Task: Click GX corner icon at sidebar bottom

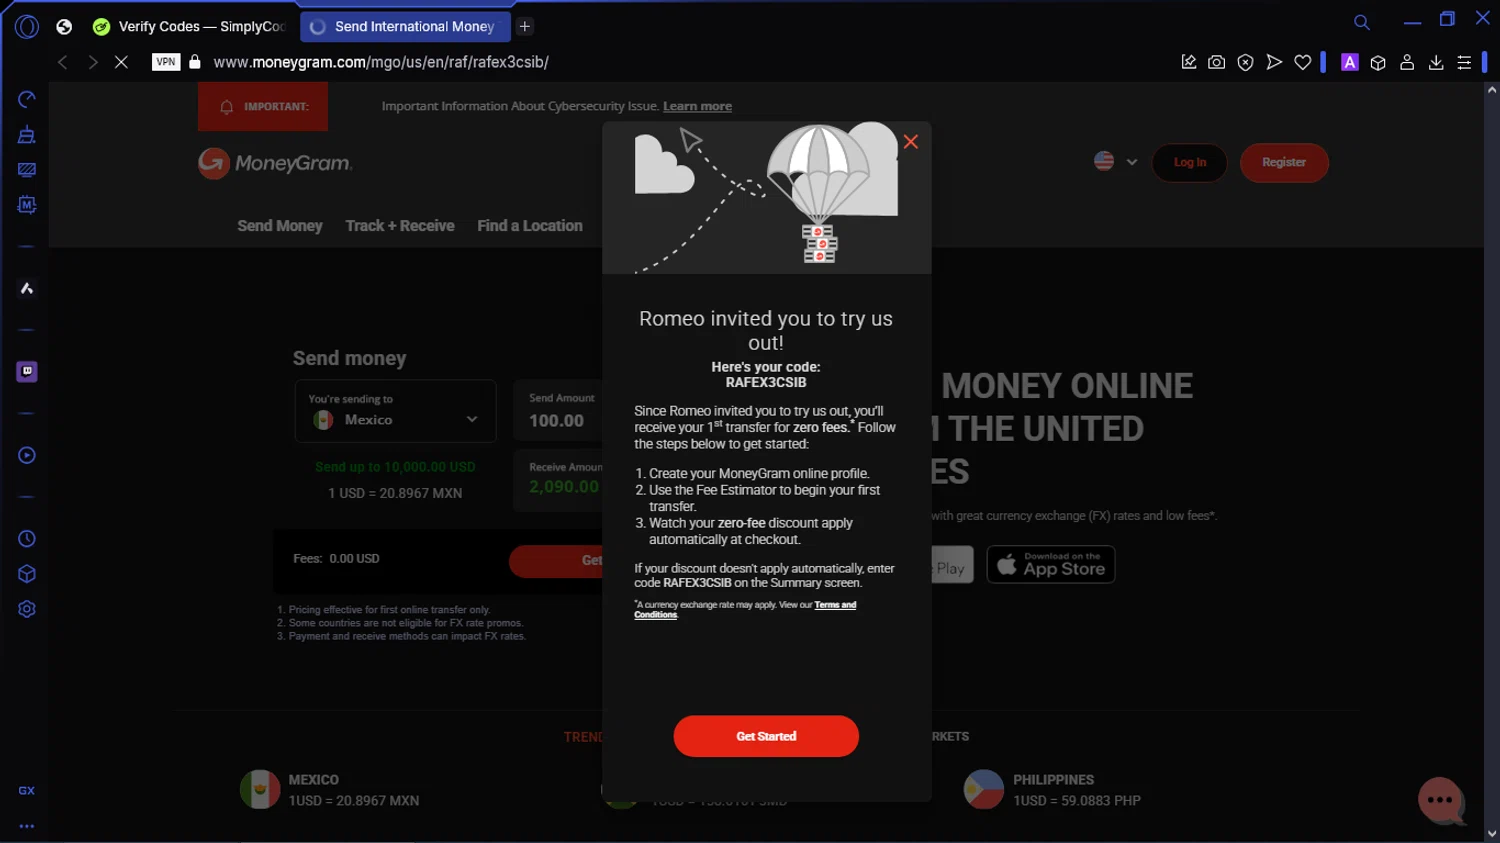Action: pyautogui.click(x=27, y=790)
